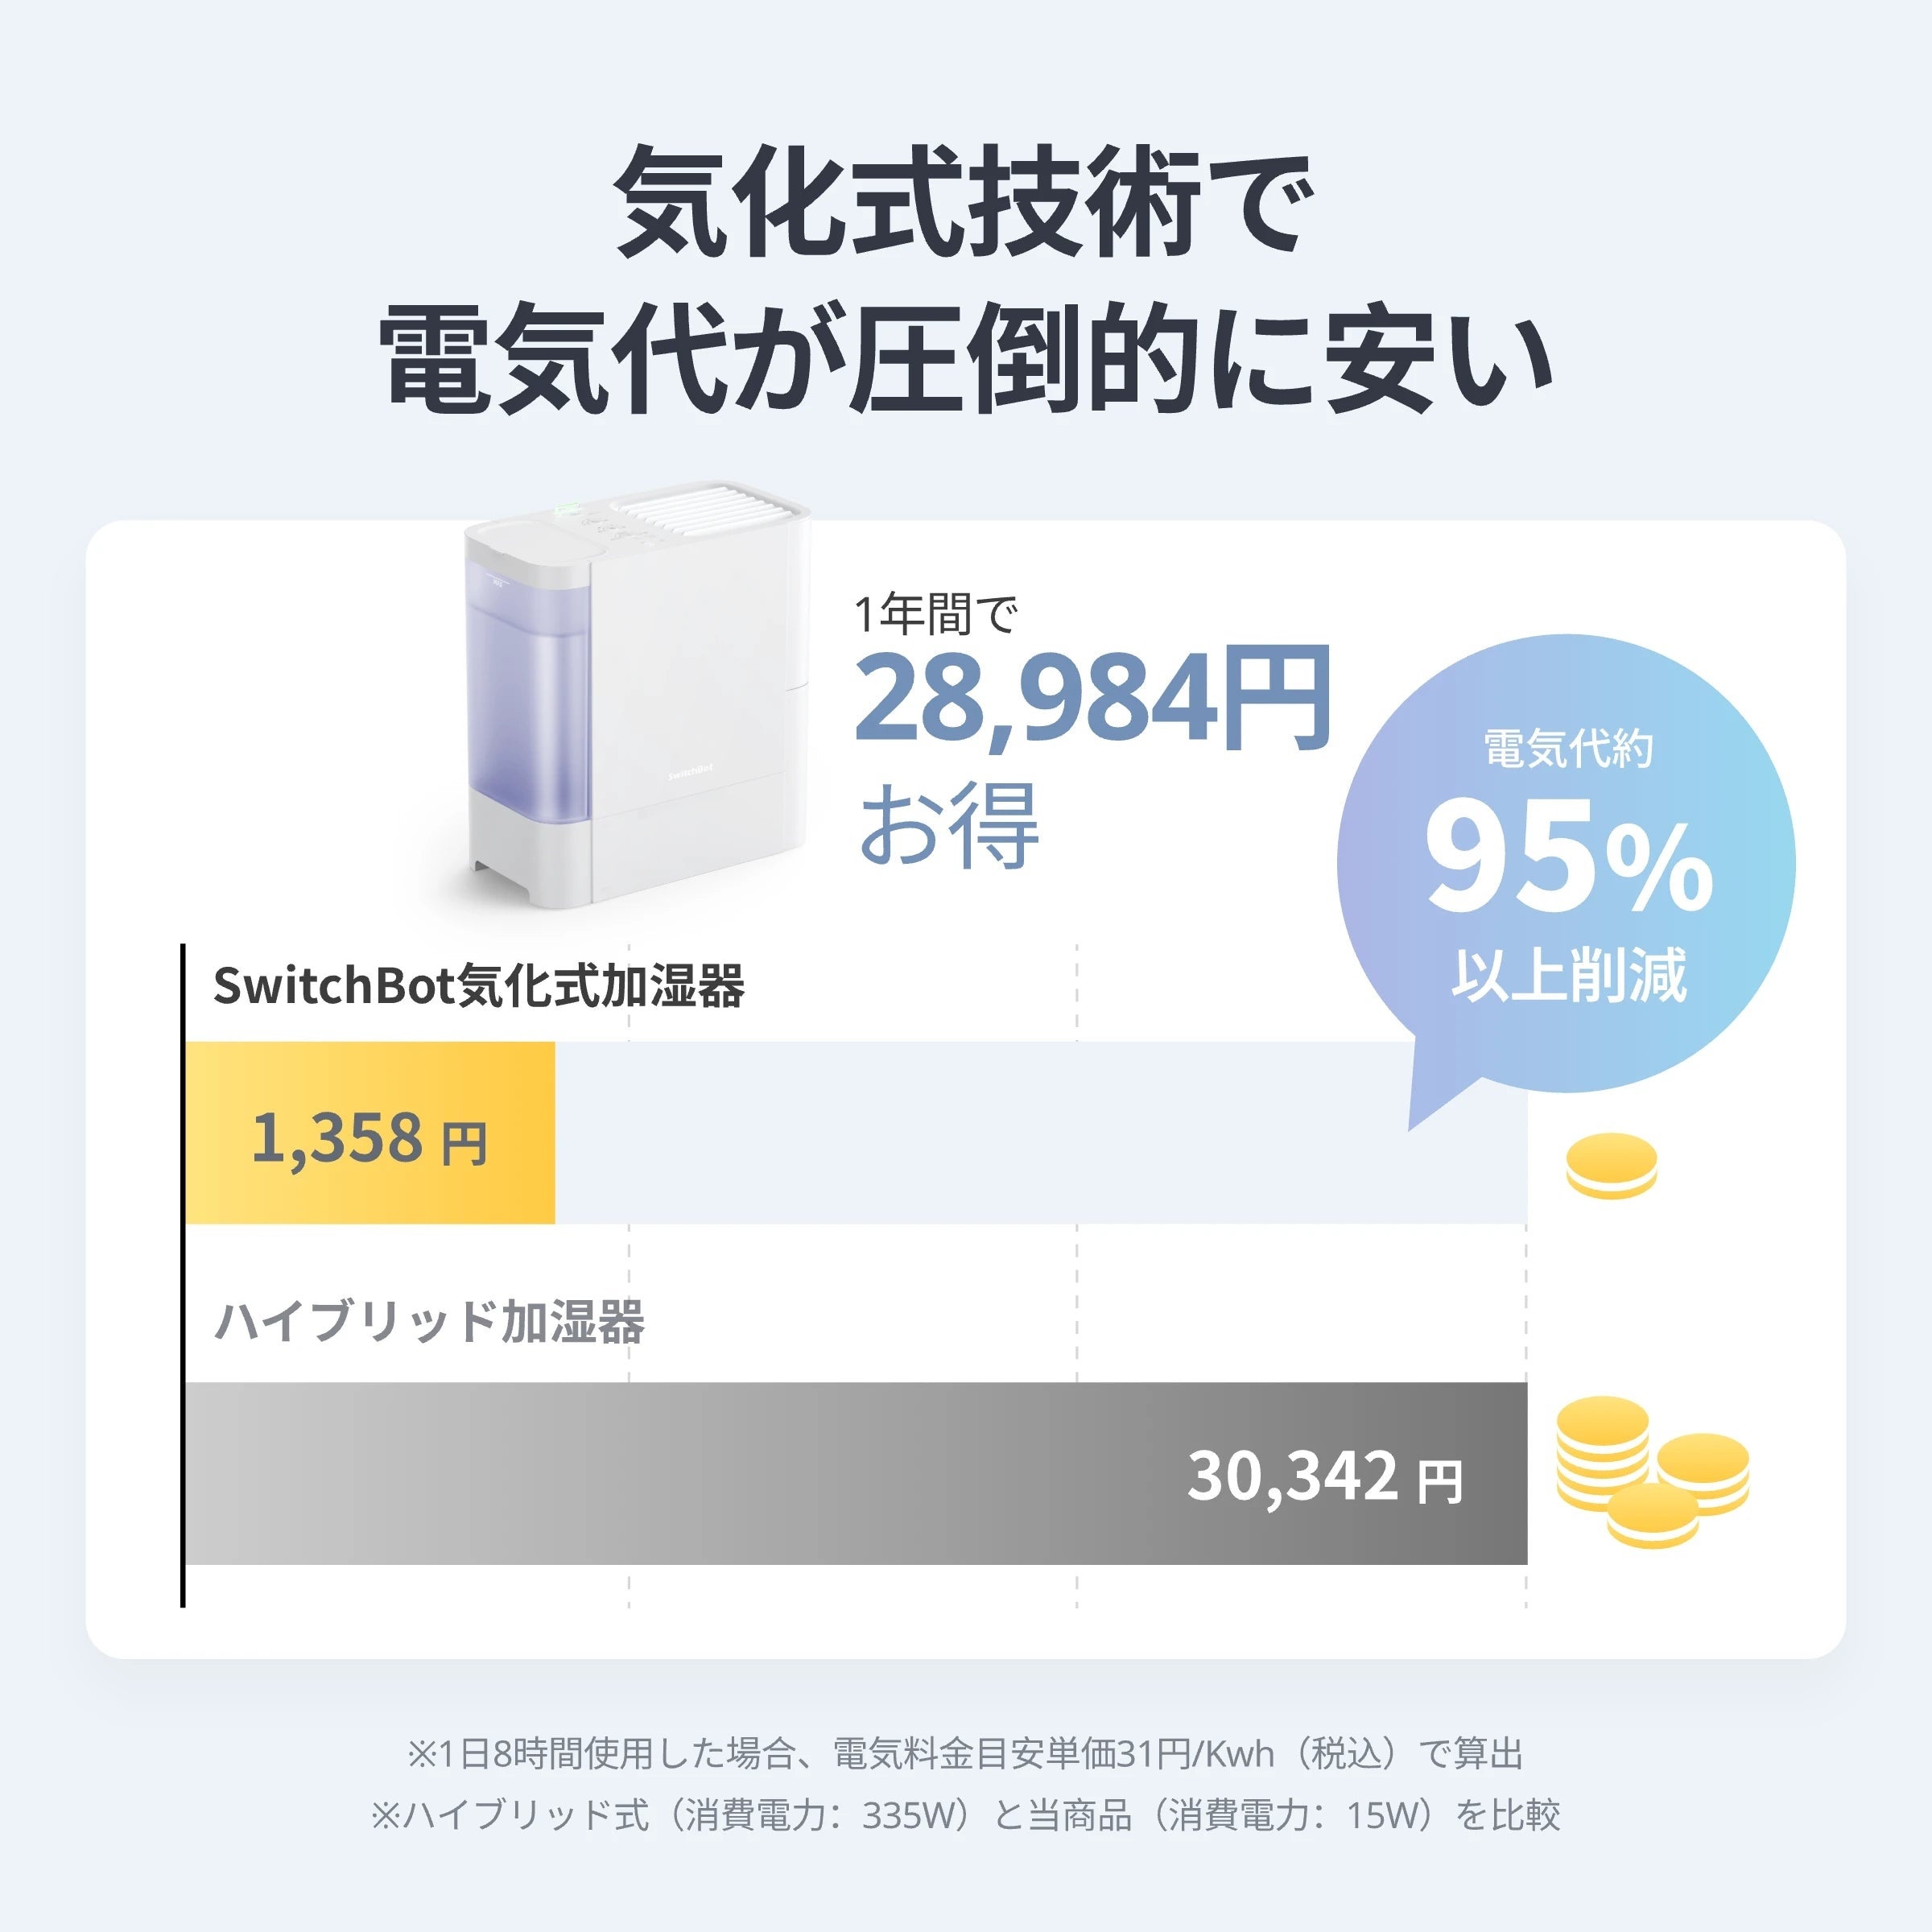Viewport: 1932px width, 1932px height.
Task: Click the stacked gold coins icon
Action: (1650, 1471)
